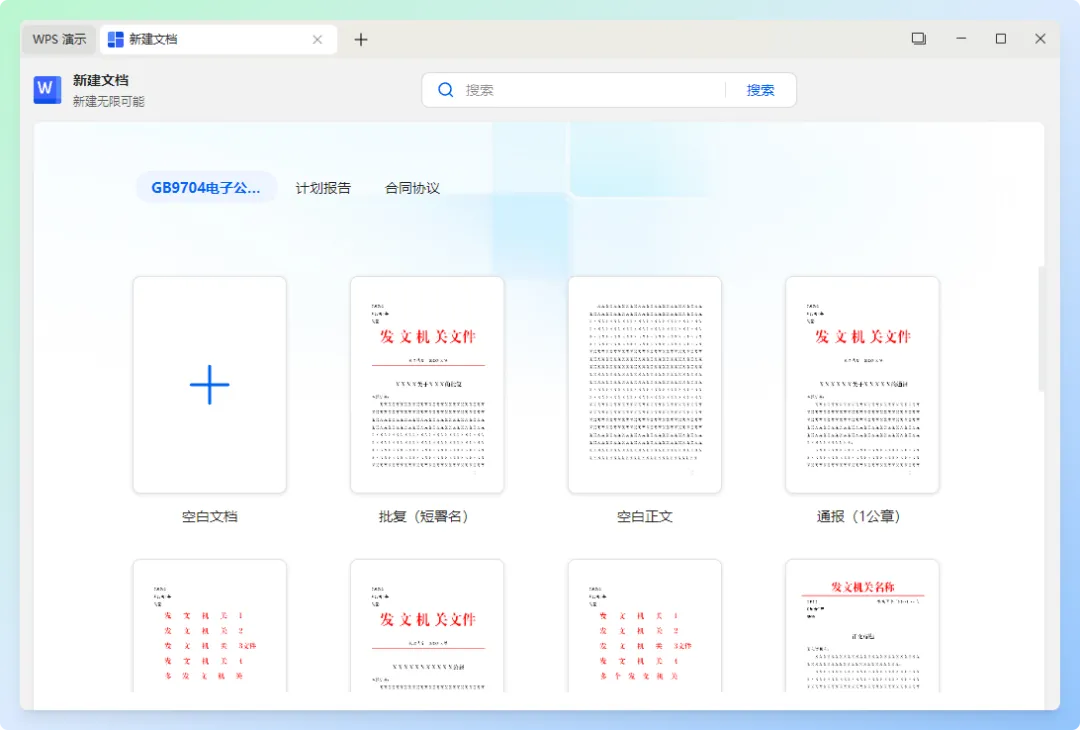Switch to the 计划报告 category
This screenshot has height=730, width=1080.
[323, 187]
